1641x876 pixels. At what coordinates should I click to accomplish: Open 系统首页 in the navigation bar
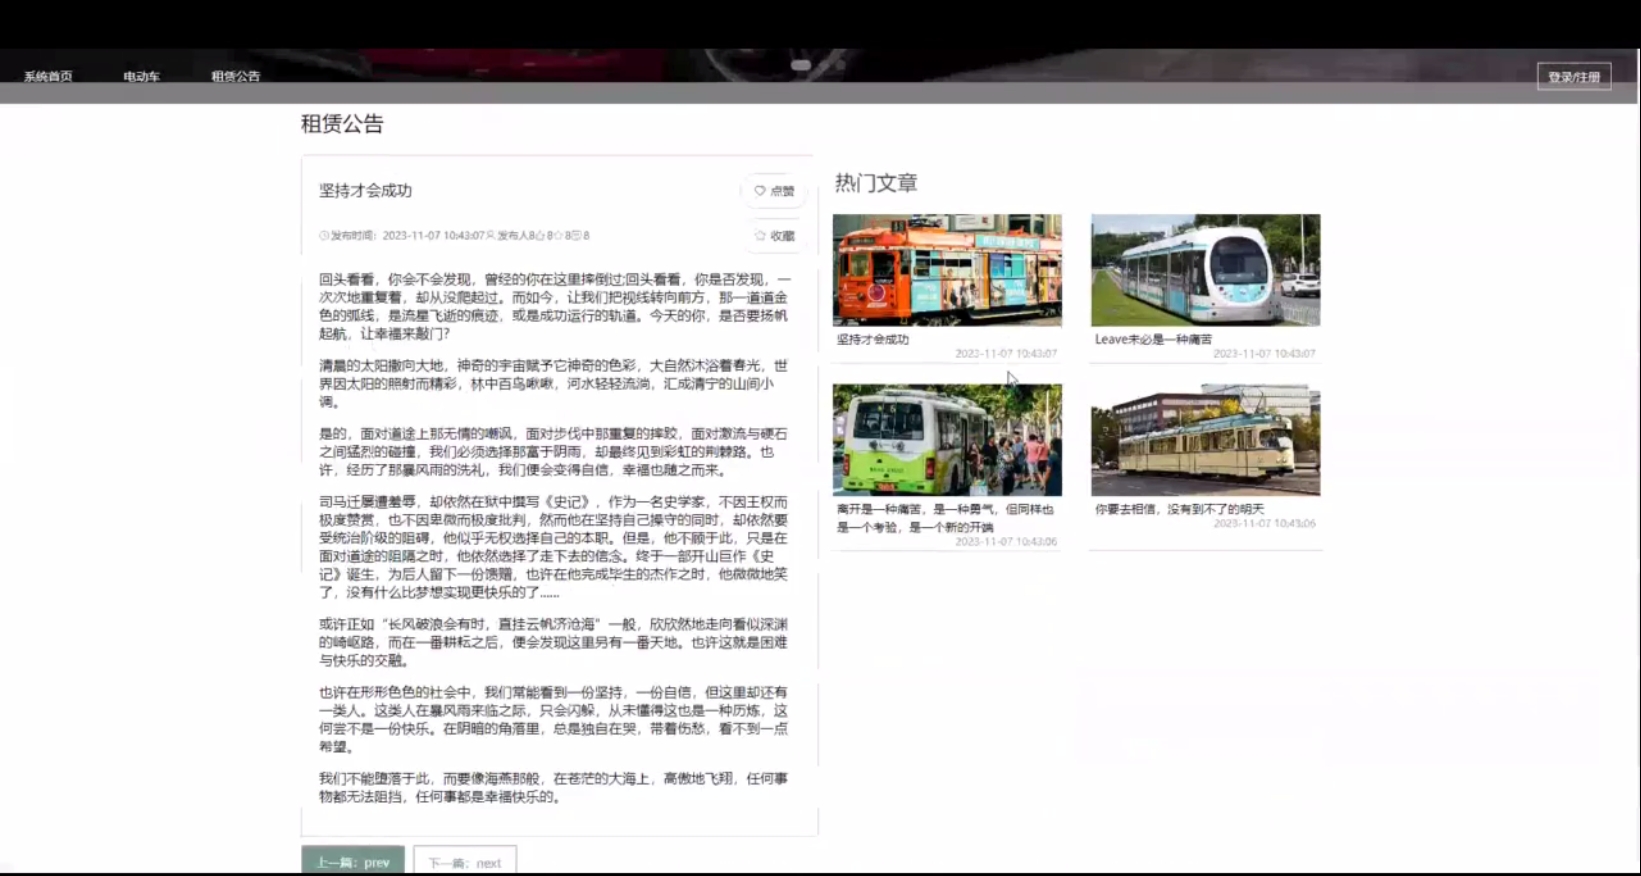click(x=48, y=77)
